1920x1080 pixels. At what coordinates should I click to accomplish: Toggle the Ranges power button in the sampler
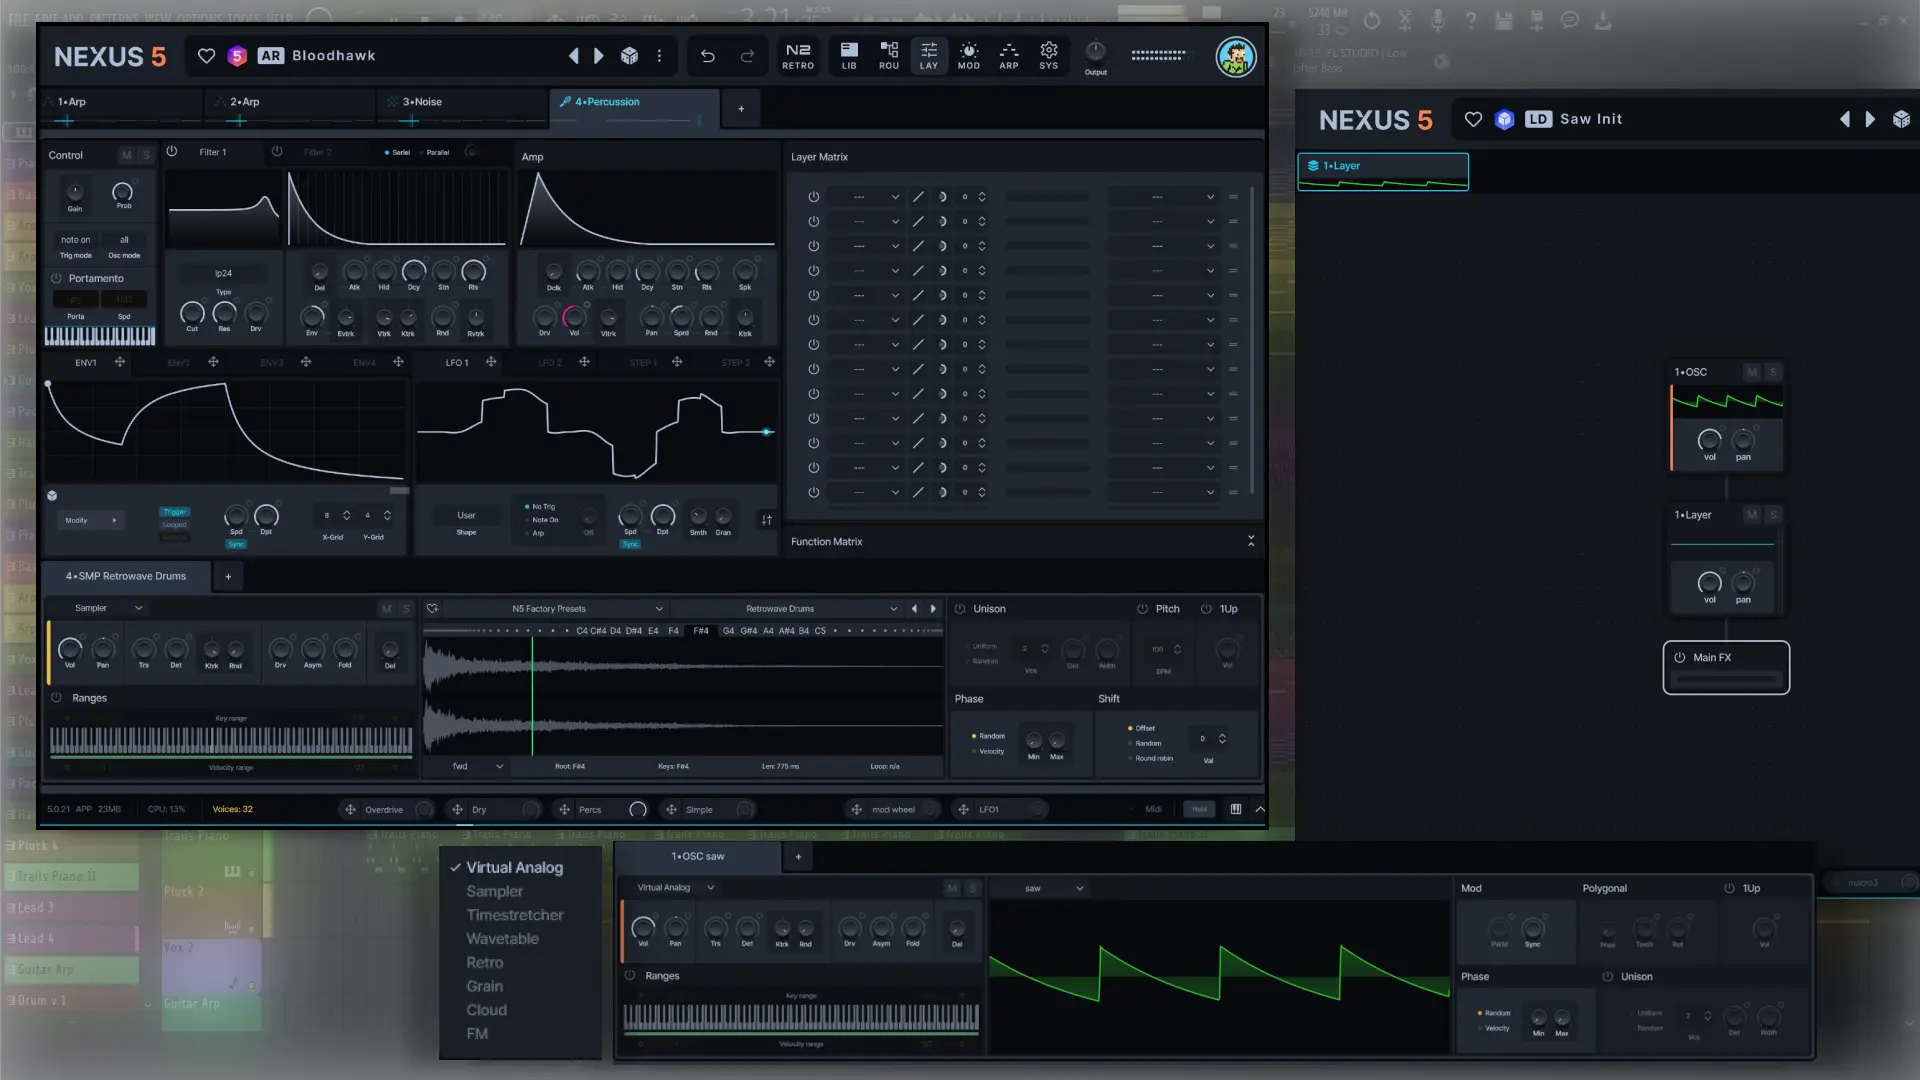[x=57, y=698]
